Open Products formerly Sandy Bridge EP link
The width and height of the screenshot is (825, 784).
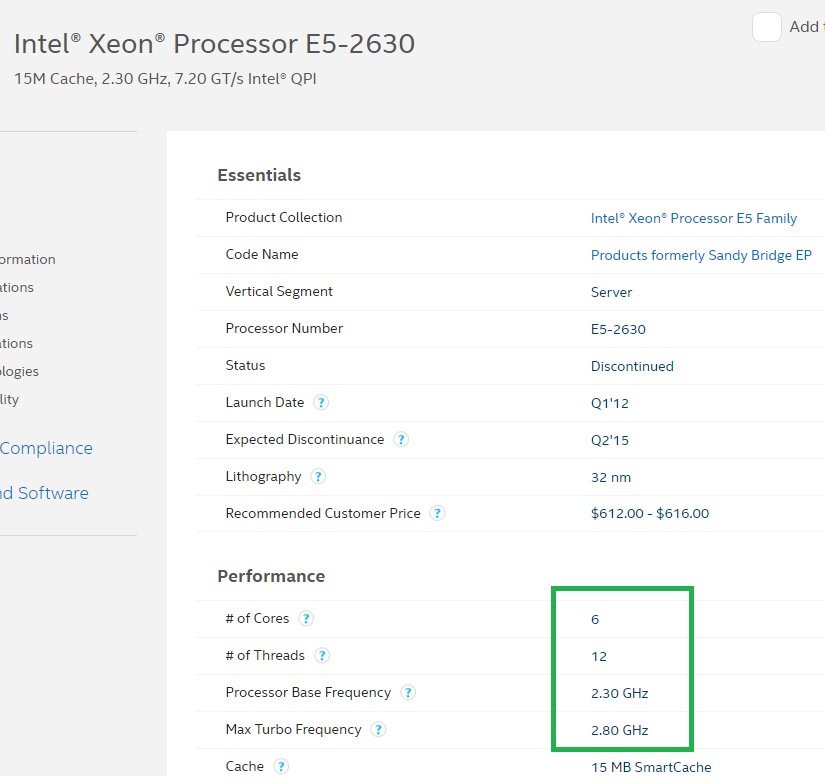[x=701, y=255]
